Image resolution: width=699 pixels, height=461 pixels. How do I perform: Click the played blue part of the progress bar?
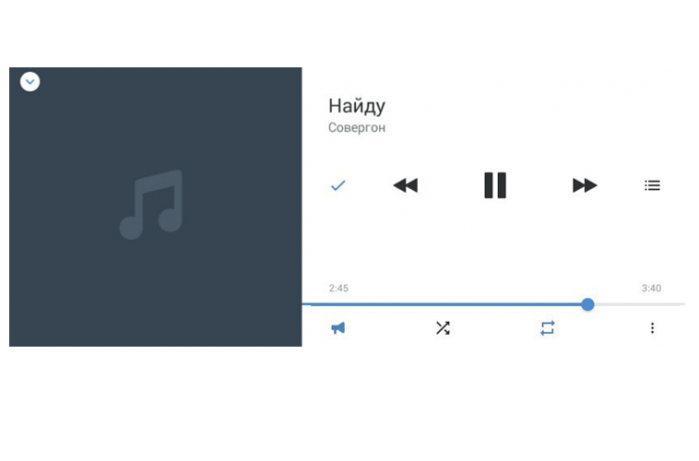click(442, 305)
